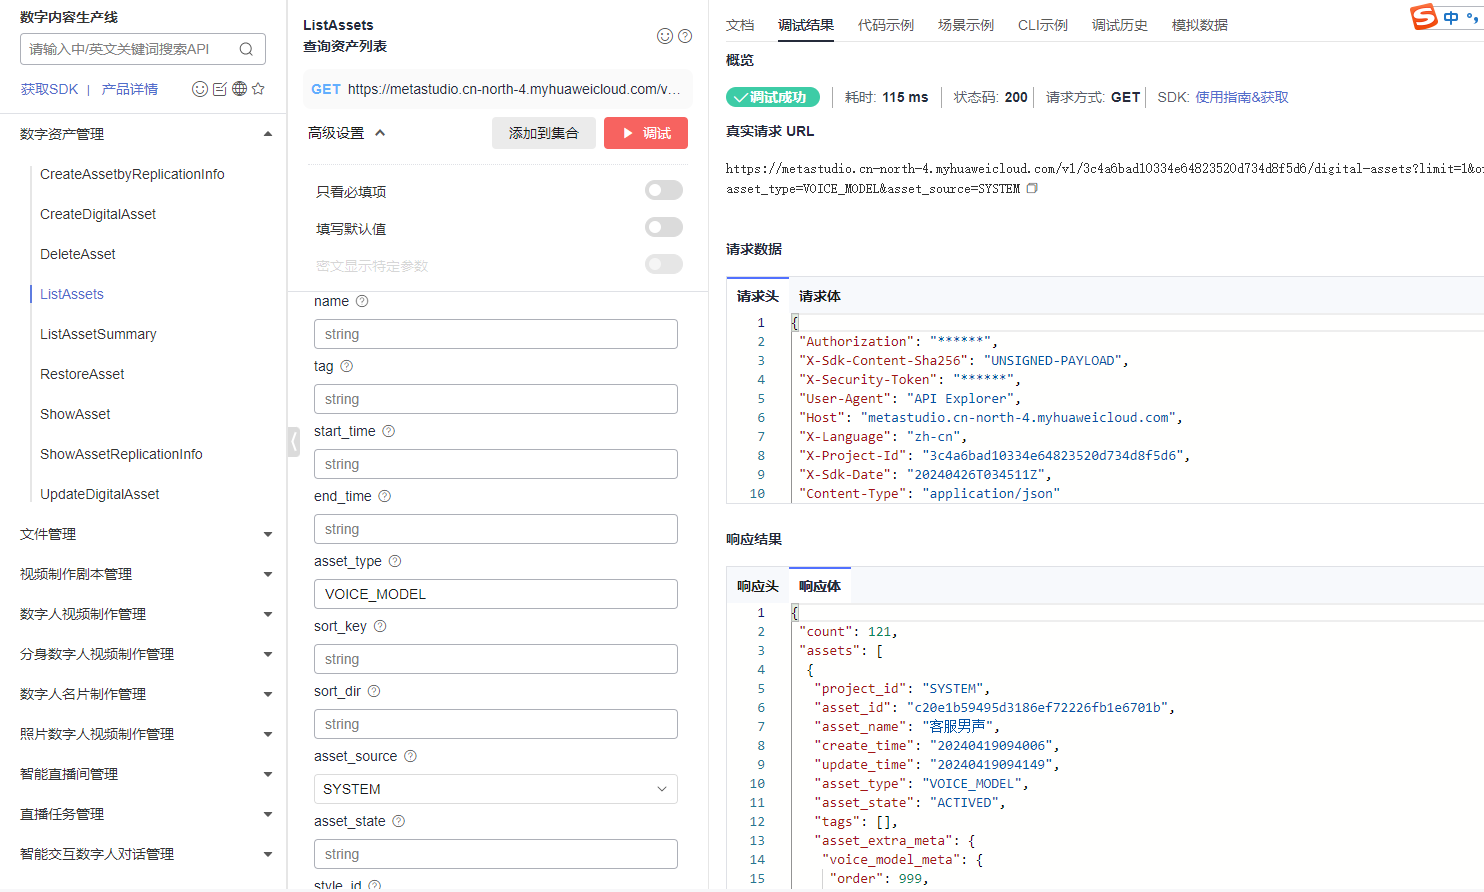Click the smiley feedback icon beside 产品详情
This screenshot has width=1484, height=892.
click(200, 89)
